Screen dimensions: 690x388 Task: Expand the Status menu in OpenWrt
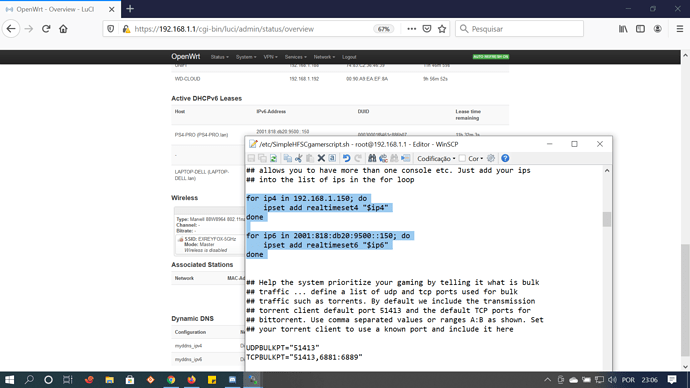219,57
